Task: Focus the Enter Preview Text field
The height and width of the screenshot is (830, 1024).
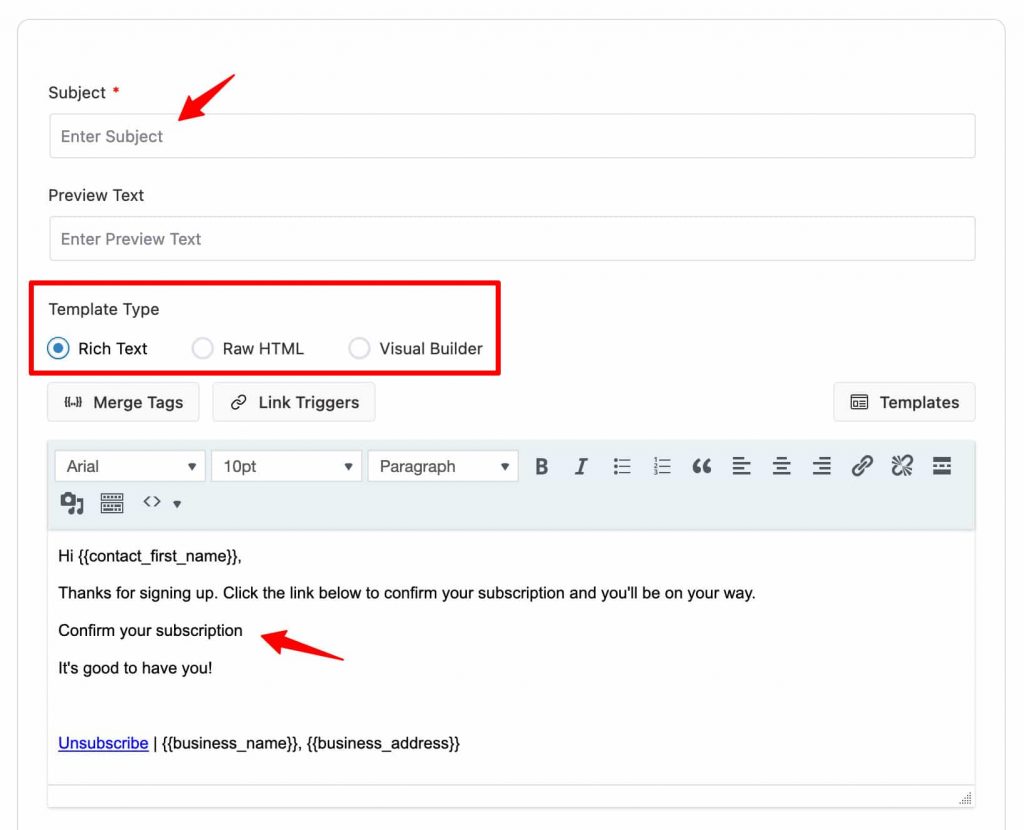Action: click(x=513, y=238)
